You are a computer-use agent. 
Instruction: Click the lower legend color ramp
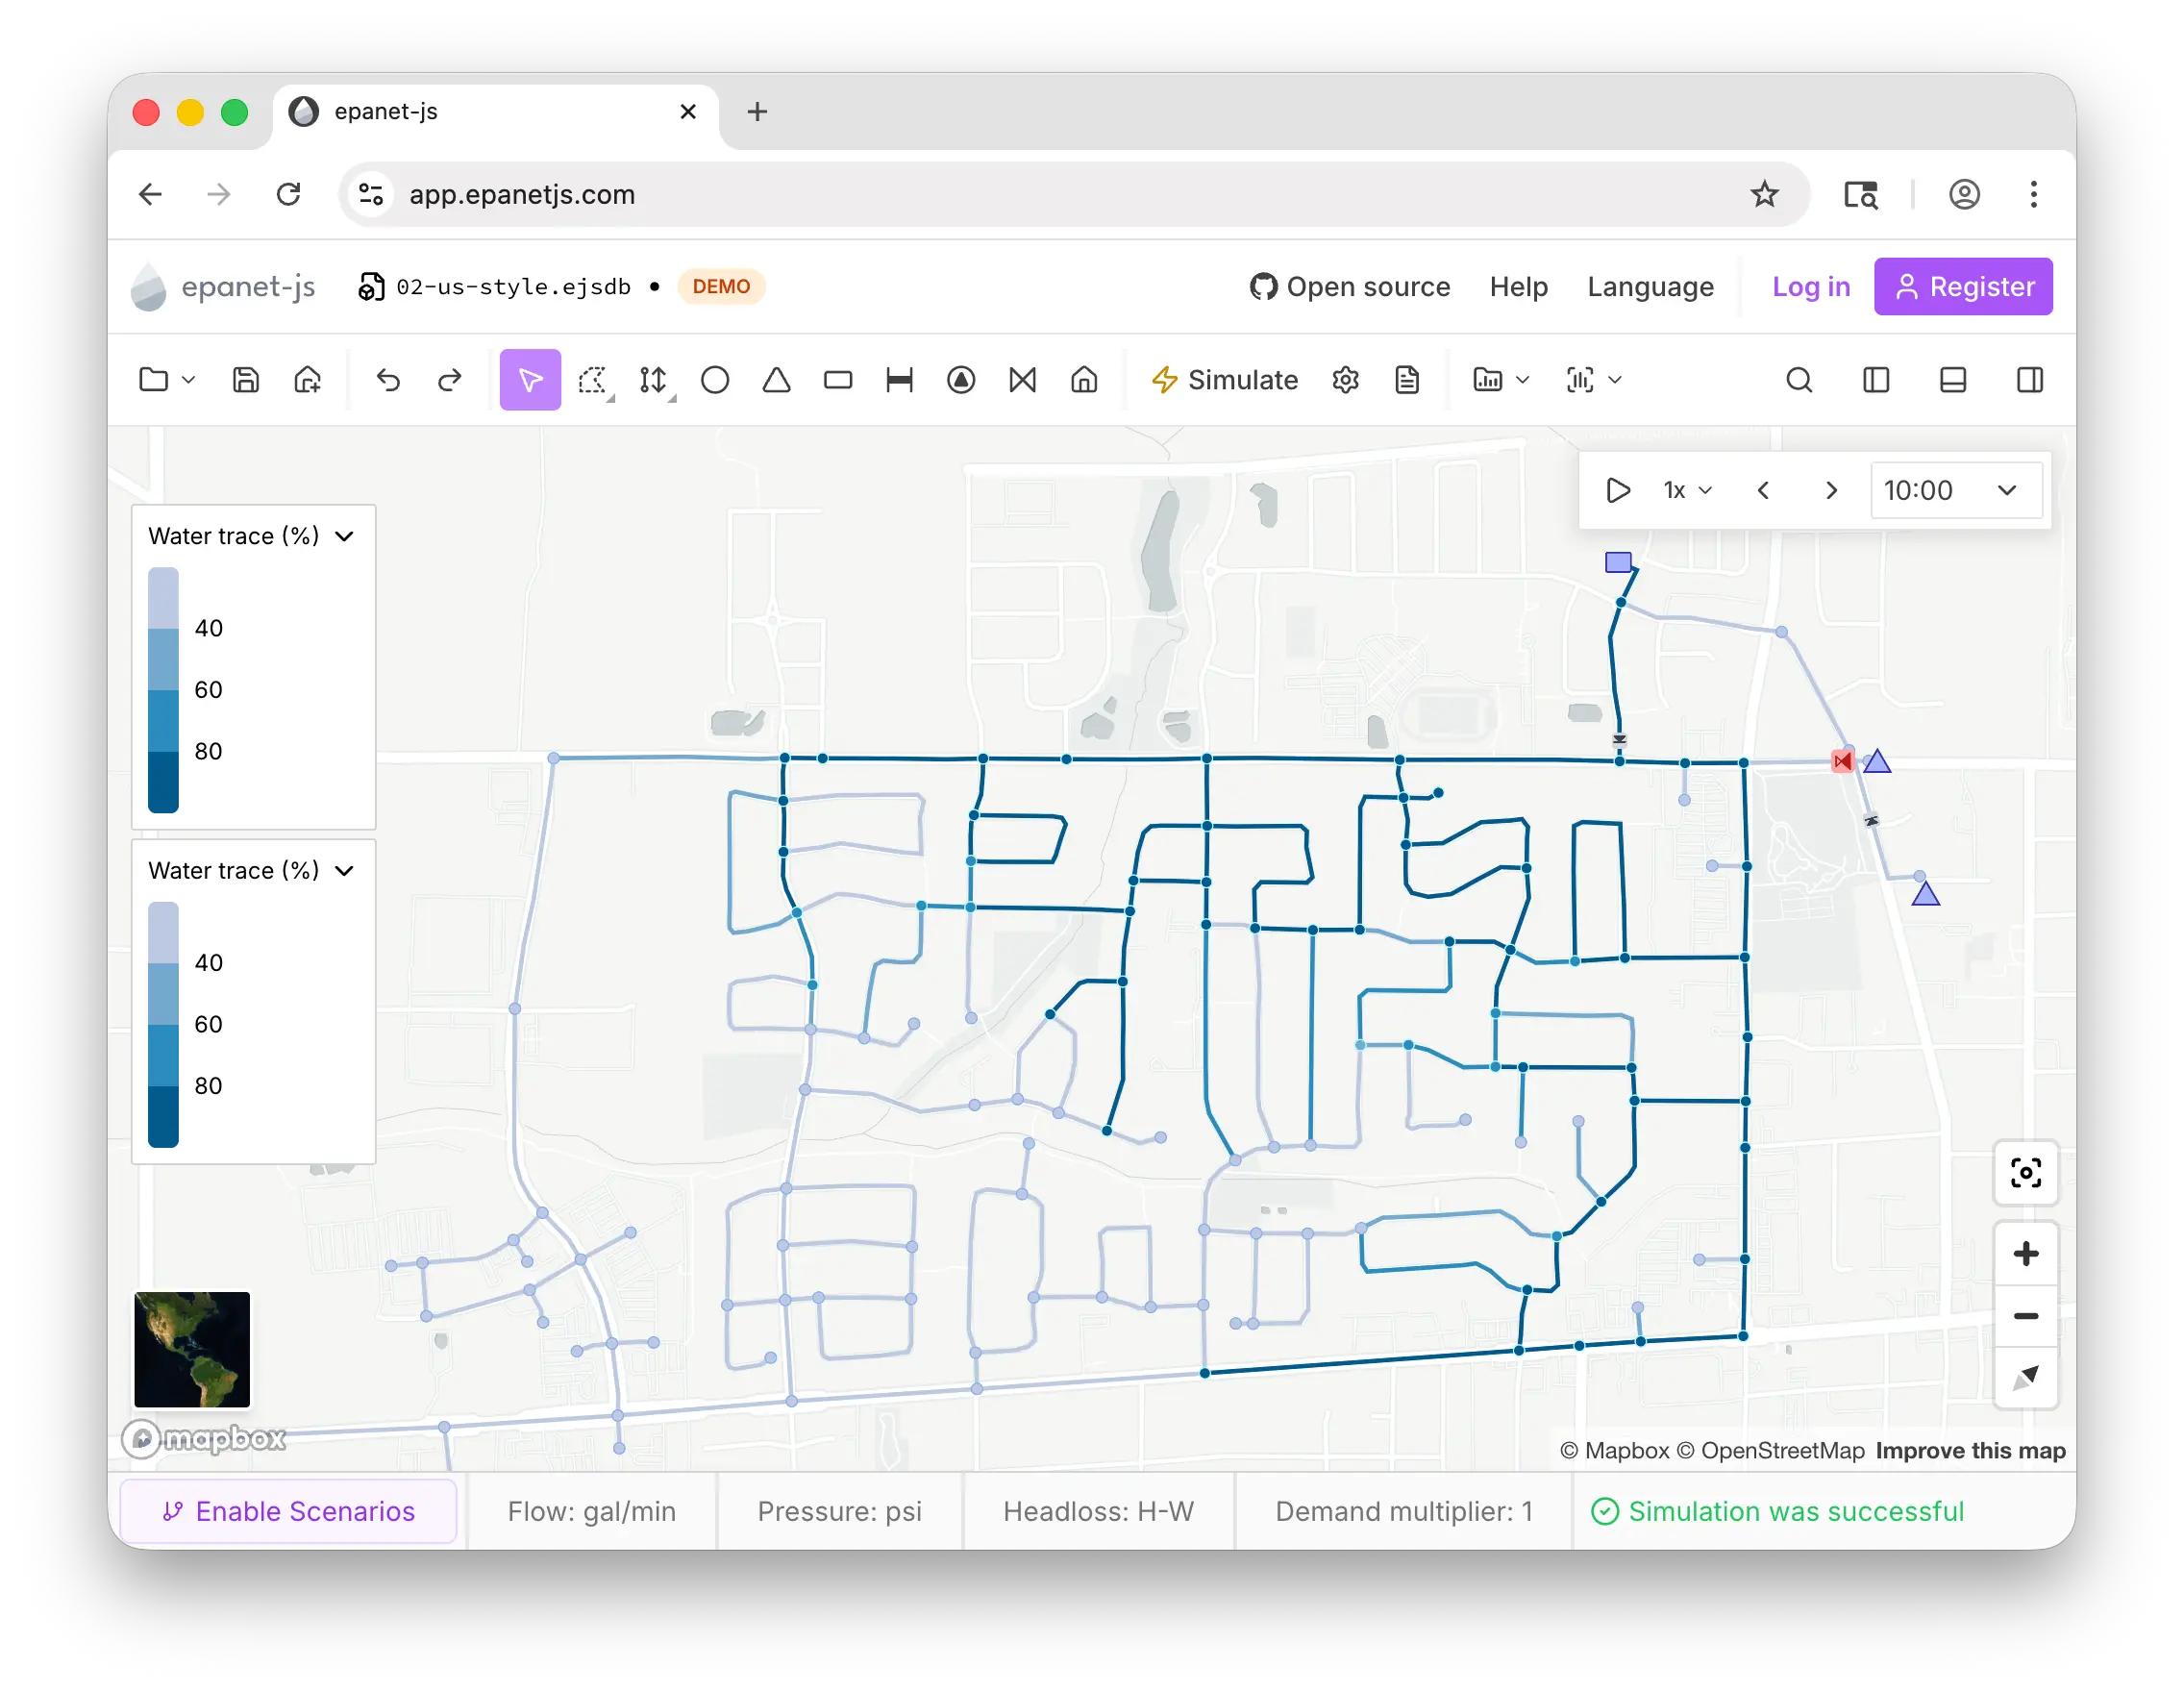tap(163, 1024)
